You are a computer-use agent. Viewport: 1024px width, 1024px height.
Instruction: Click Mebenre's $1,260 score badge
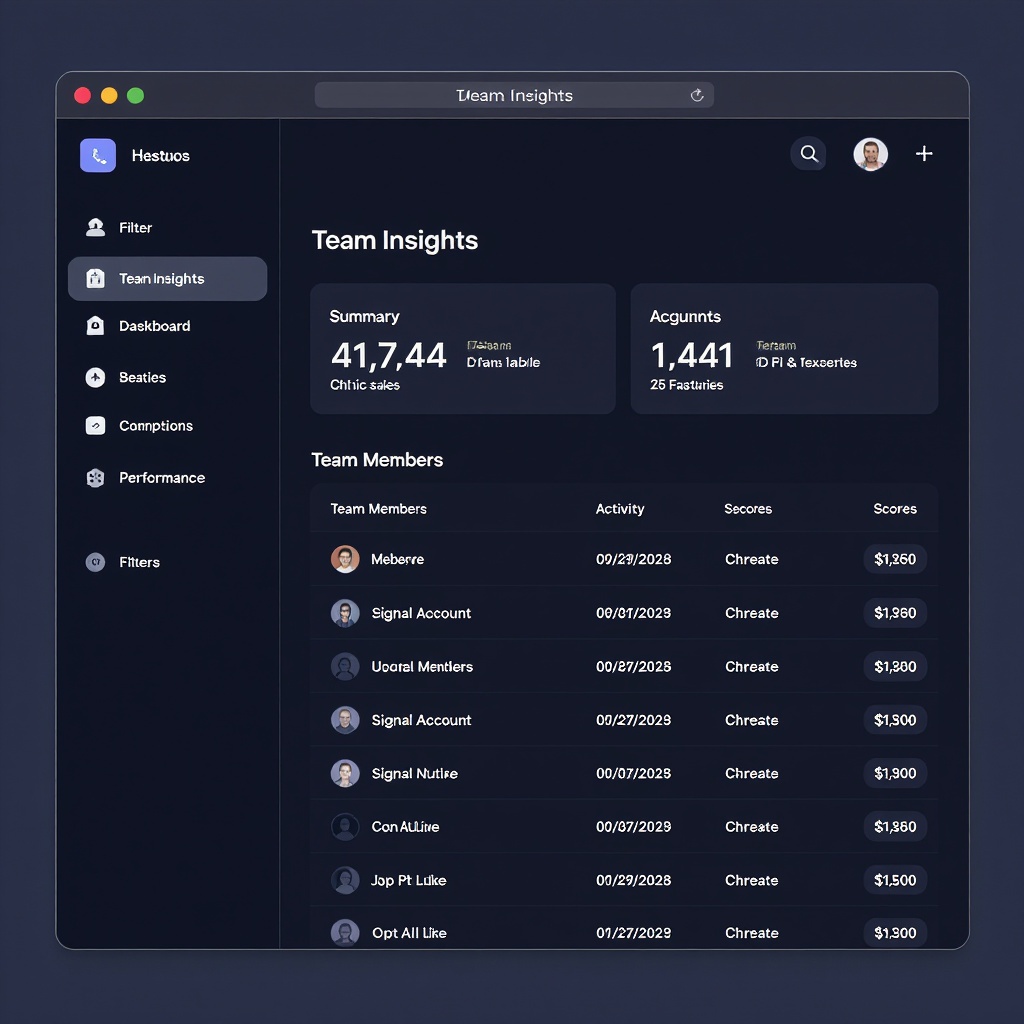895,559
